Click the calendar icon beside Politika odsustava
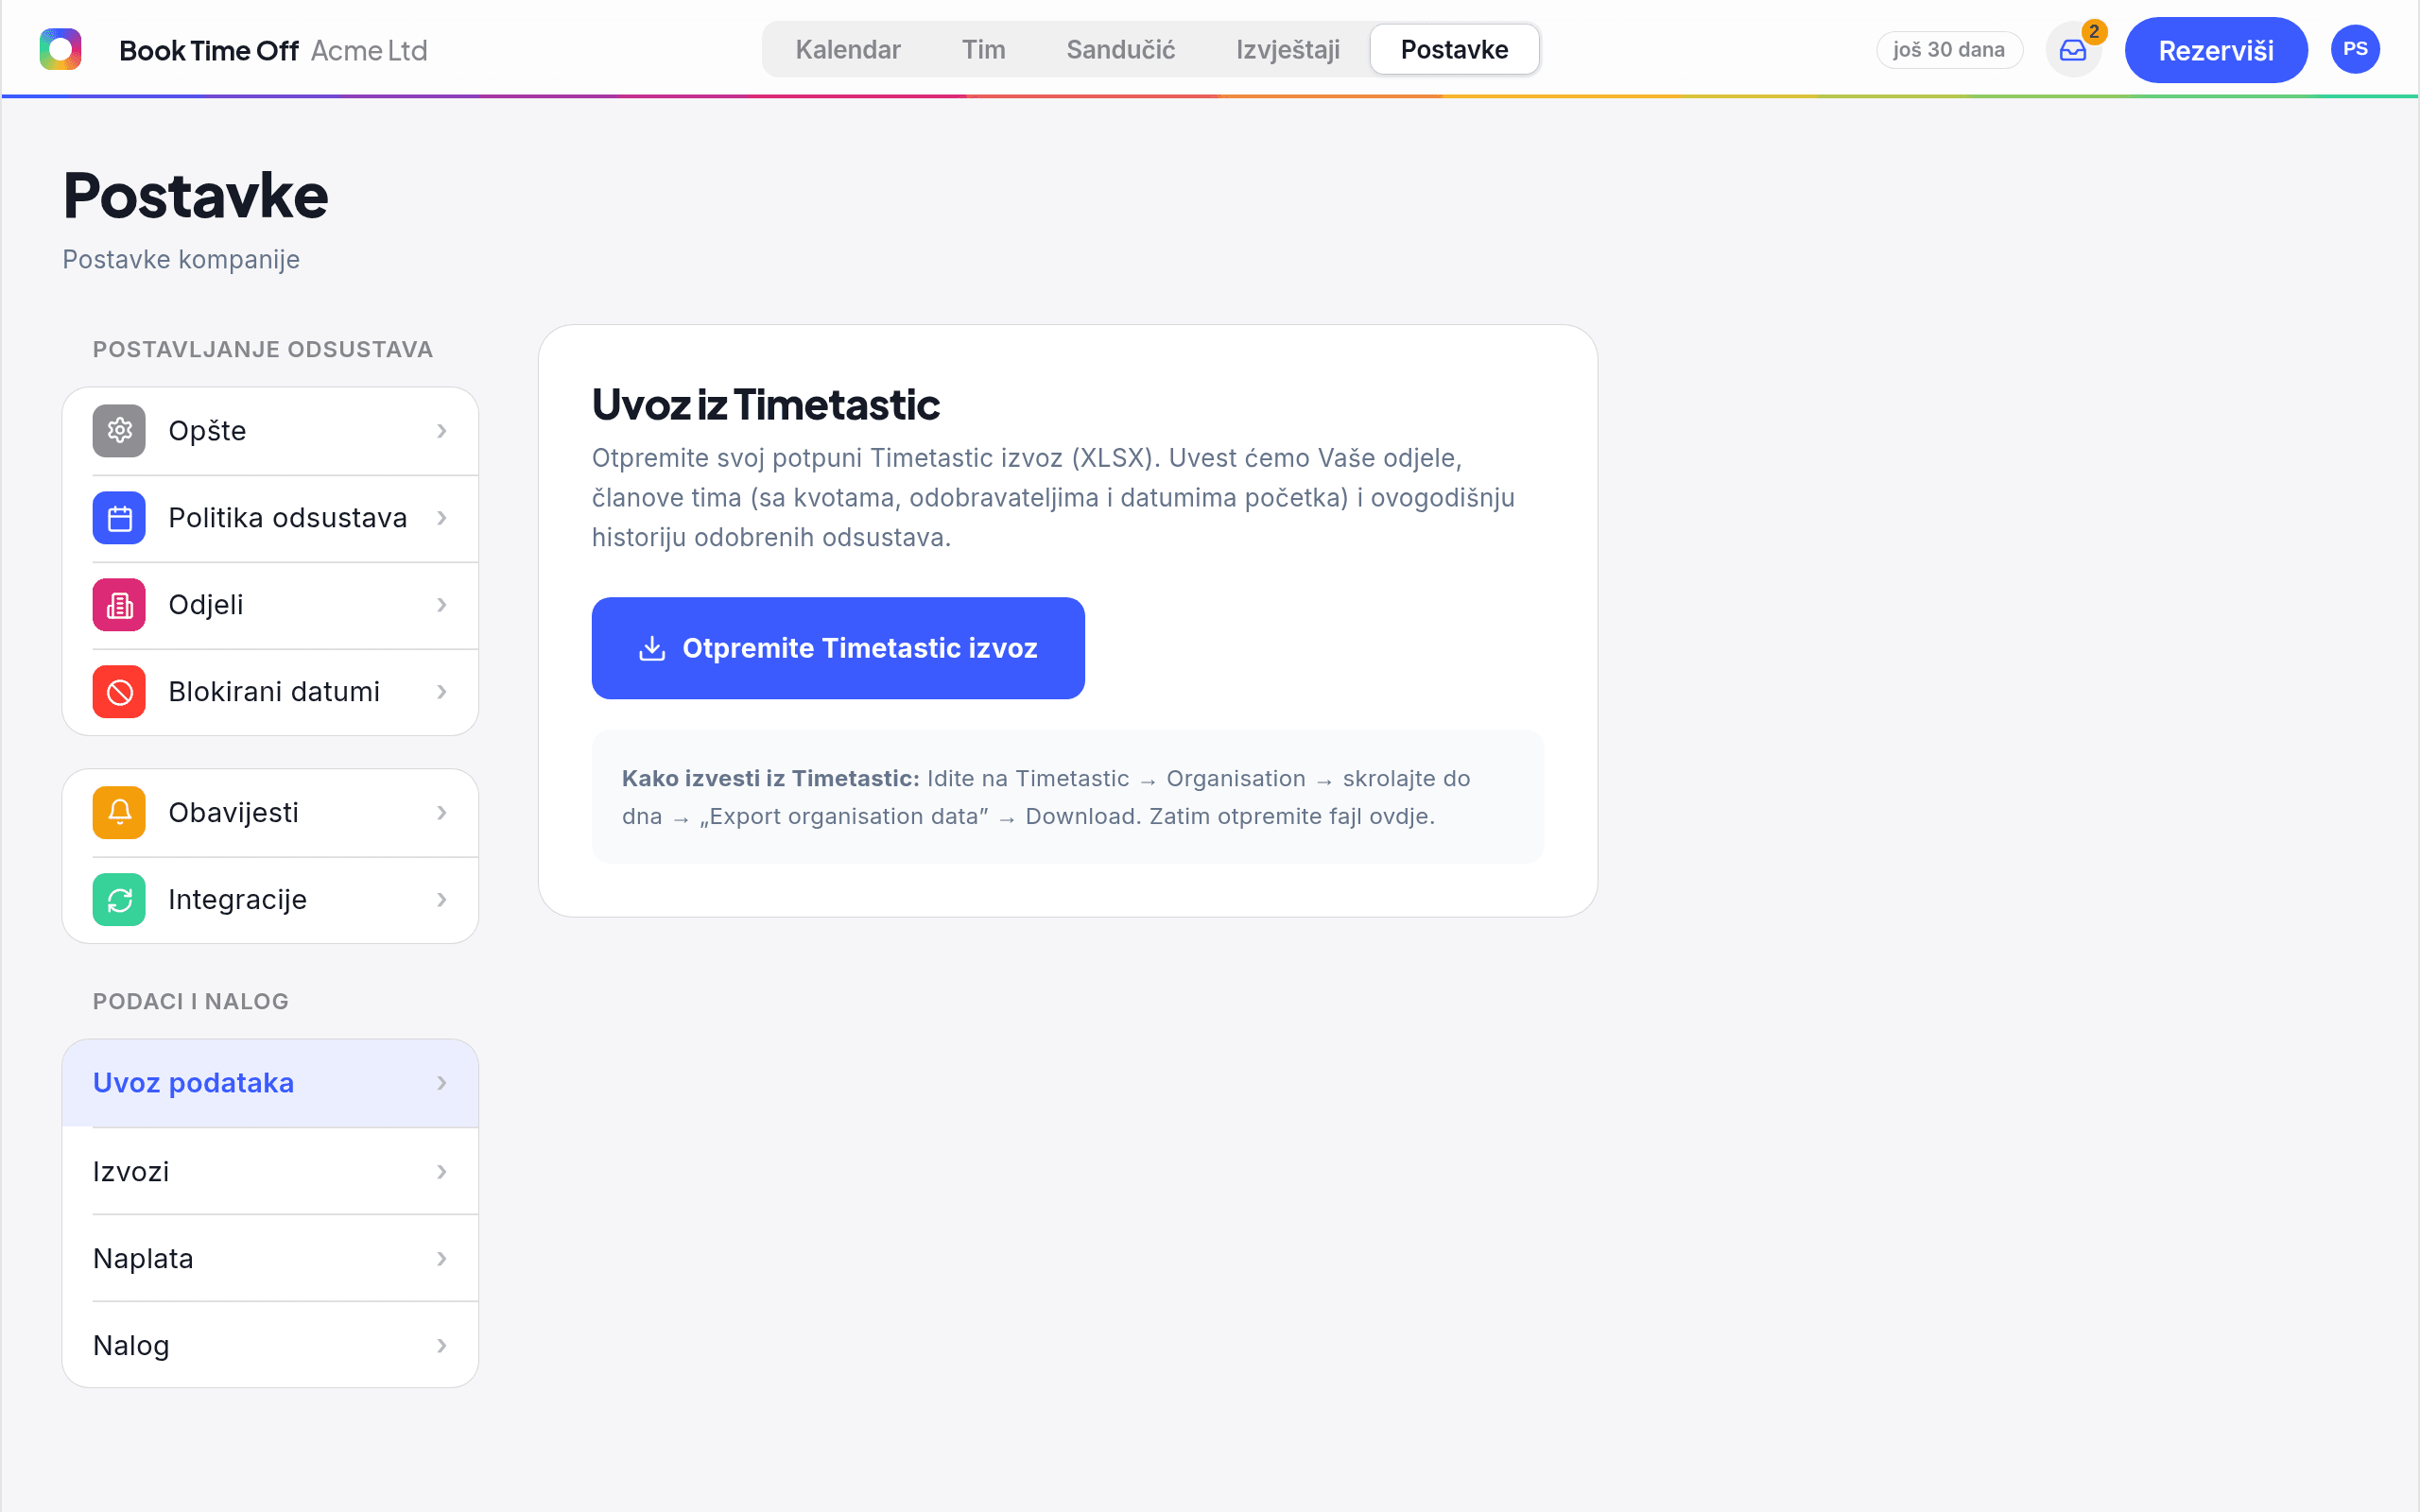Viewport: 2420px width, 1512px height. click(x=119, y=518)
